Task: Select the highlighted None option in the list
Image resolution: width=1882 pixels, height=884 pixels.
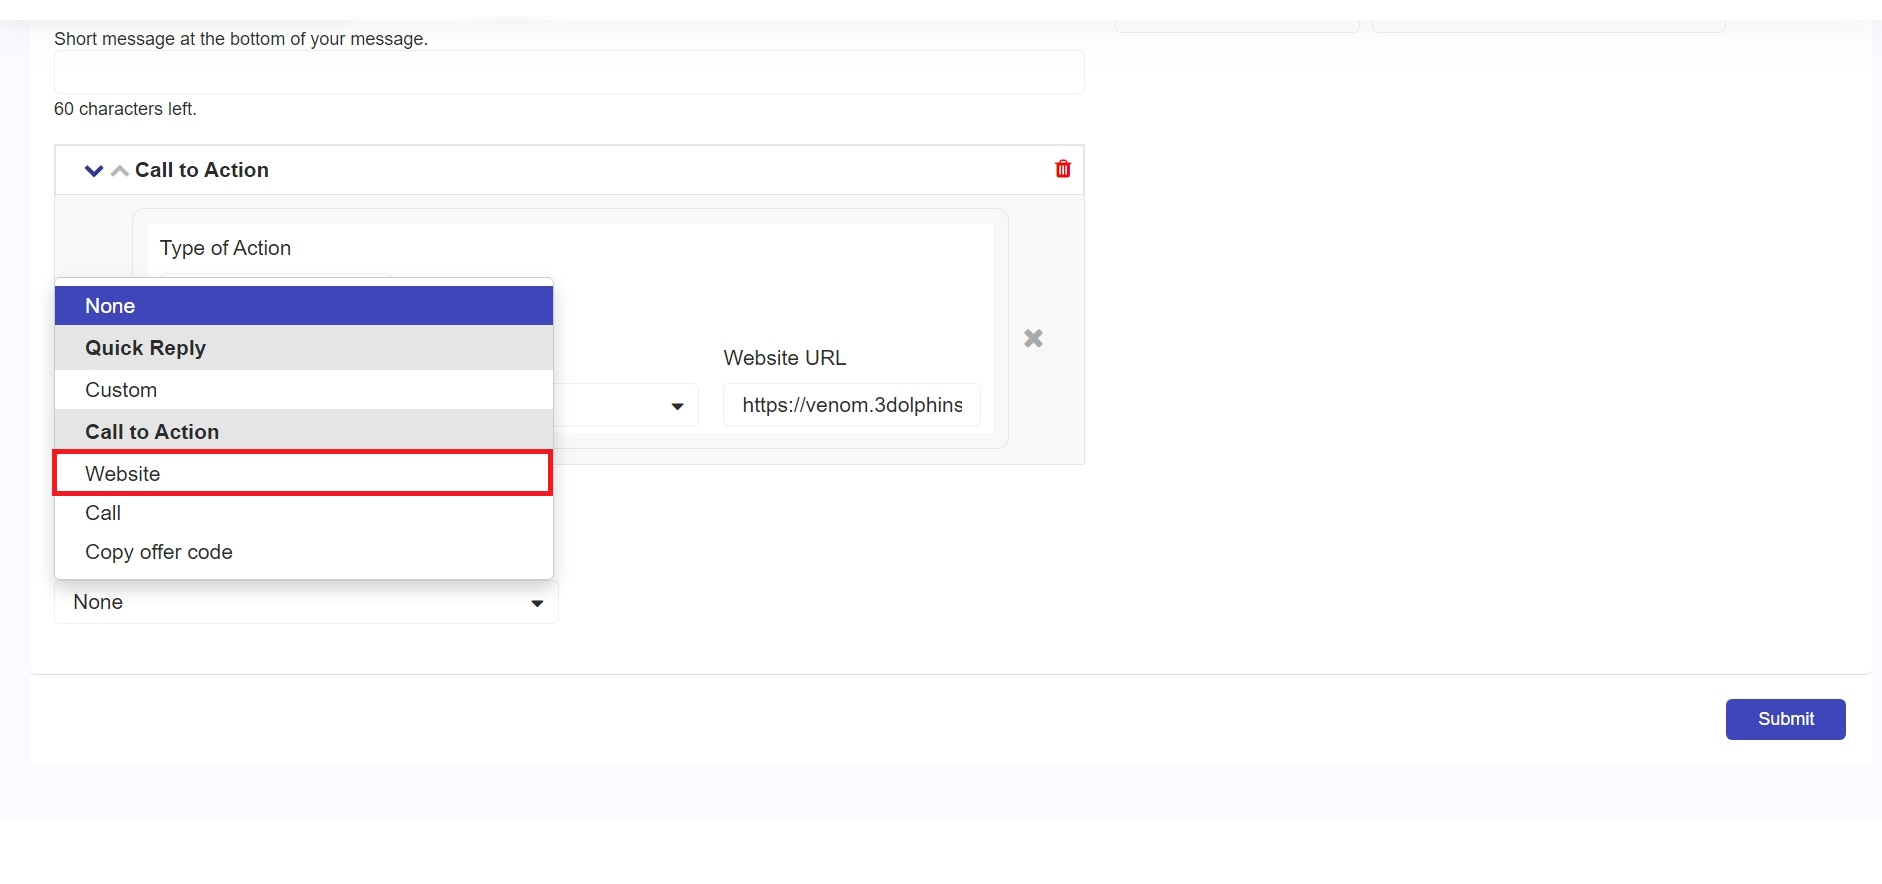Action: pyautogui.click(x=303, y=306)
